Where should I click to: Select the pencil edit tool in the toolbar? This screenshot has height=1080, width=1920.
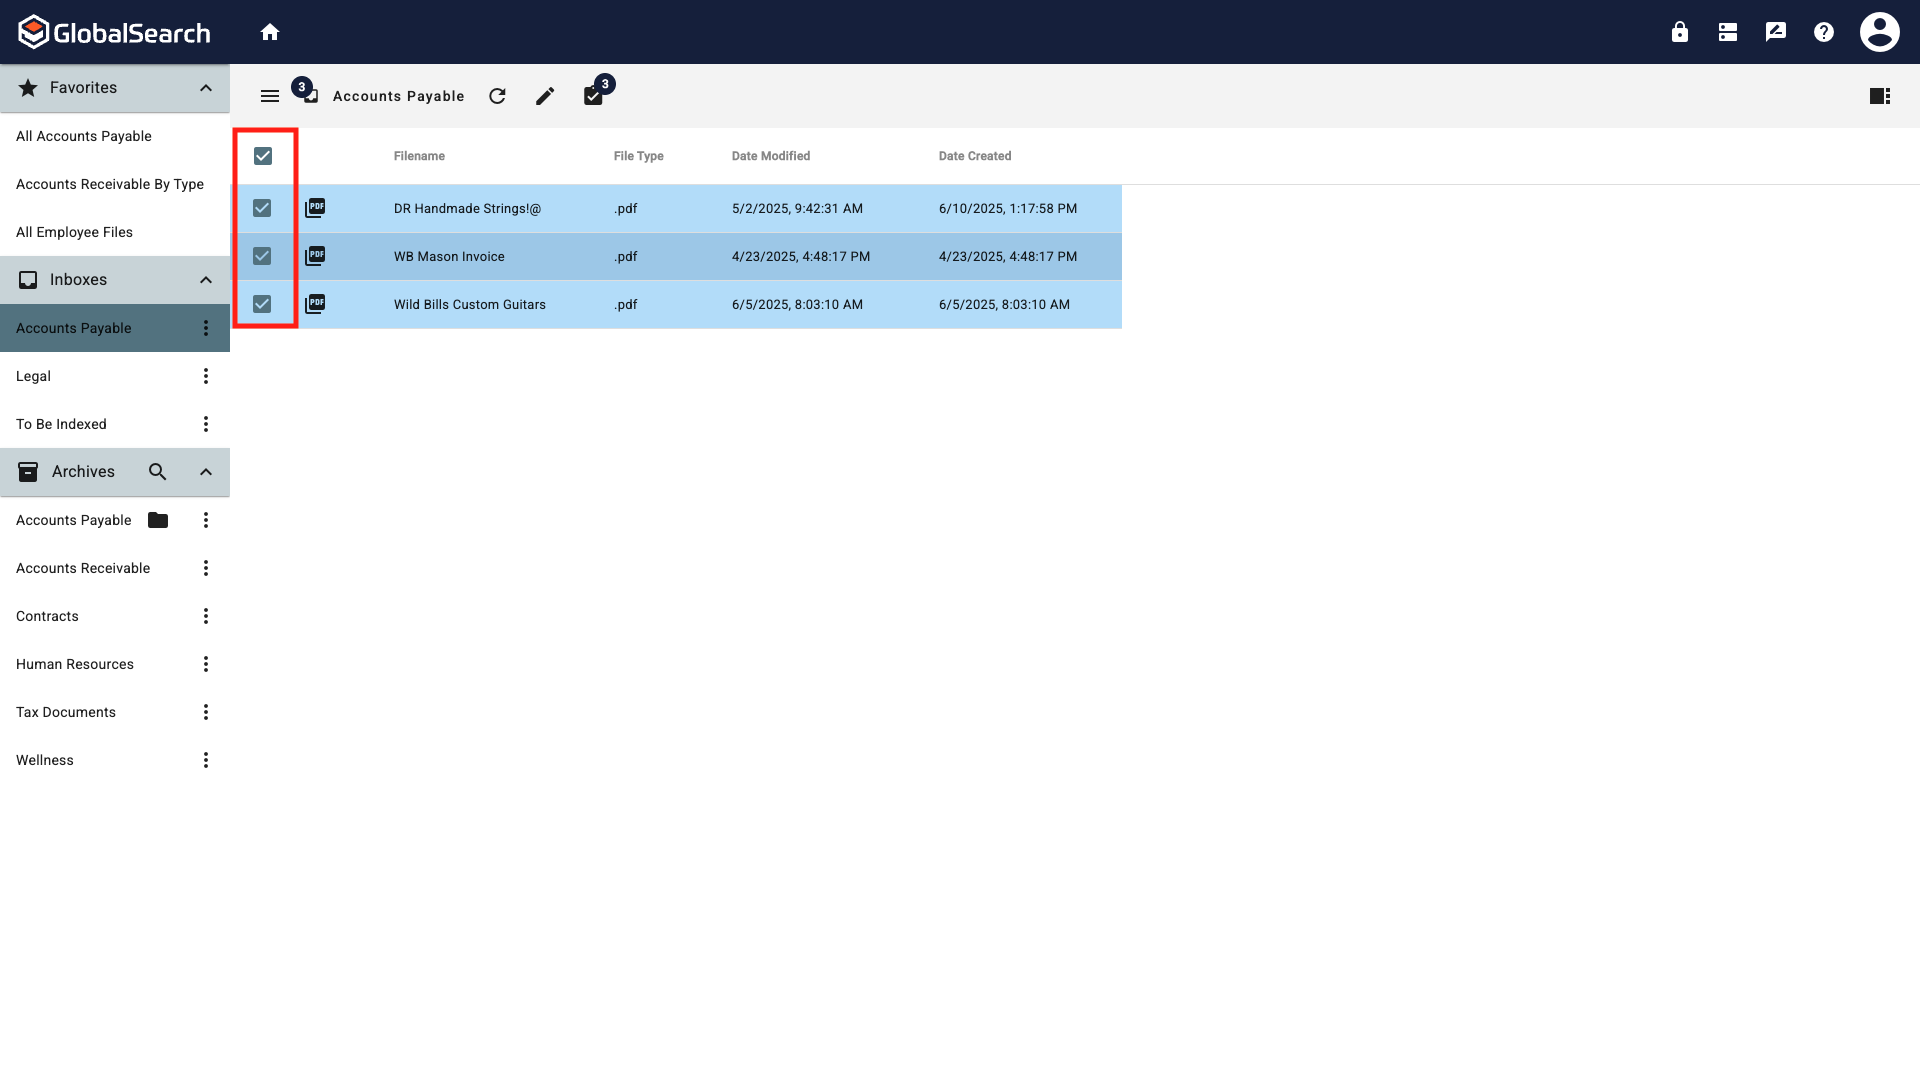(x=545, y=96)
